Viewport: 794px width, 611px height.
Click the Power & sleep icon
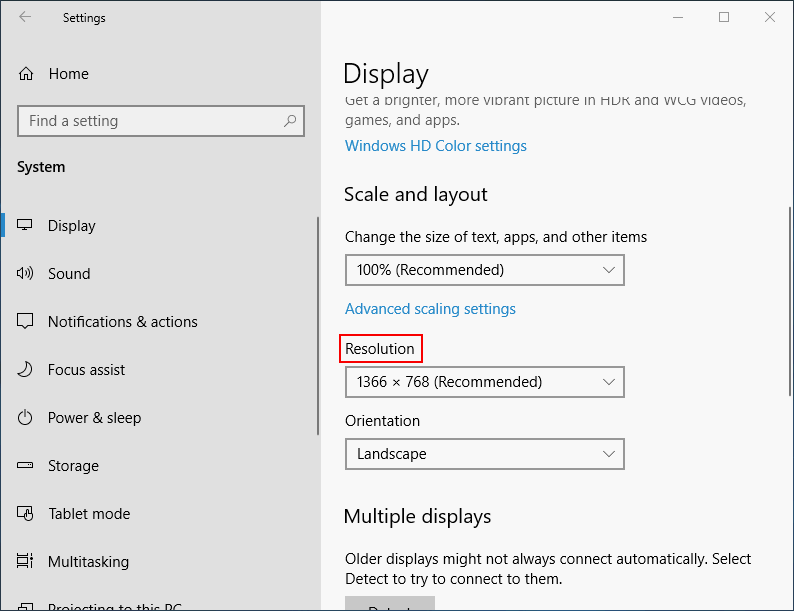click(x=26, y=418)
